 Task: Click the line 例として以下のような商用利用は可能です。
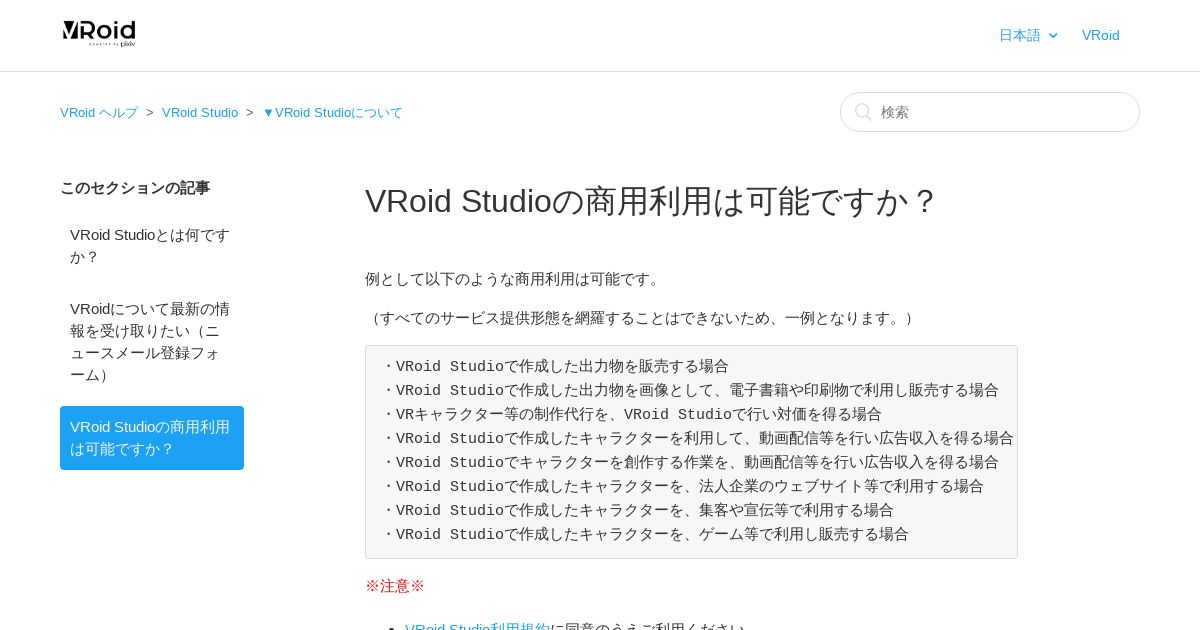pos(514,279)
